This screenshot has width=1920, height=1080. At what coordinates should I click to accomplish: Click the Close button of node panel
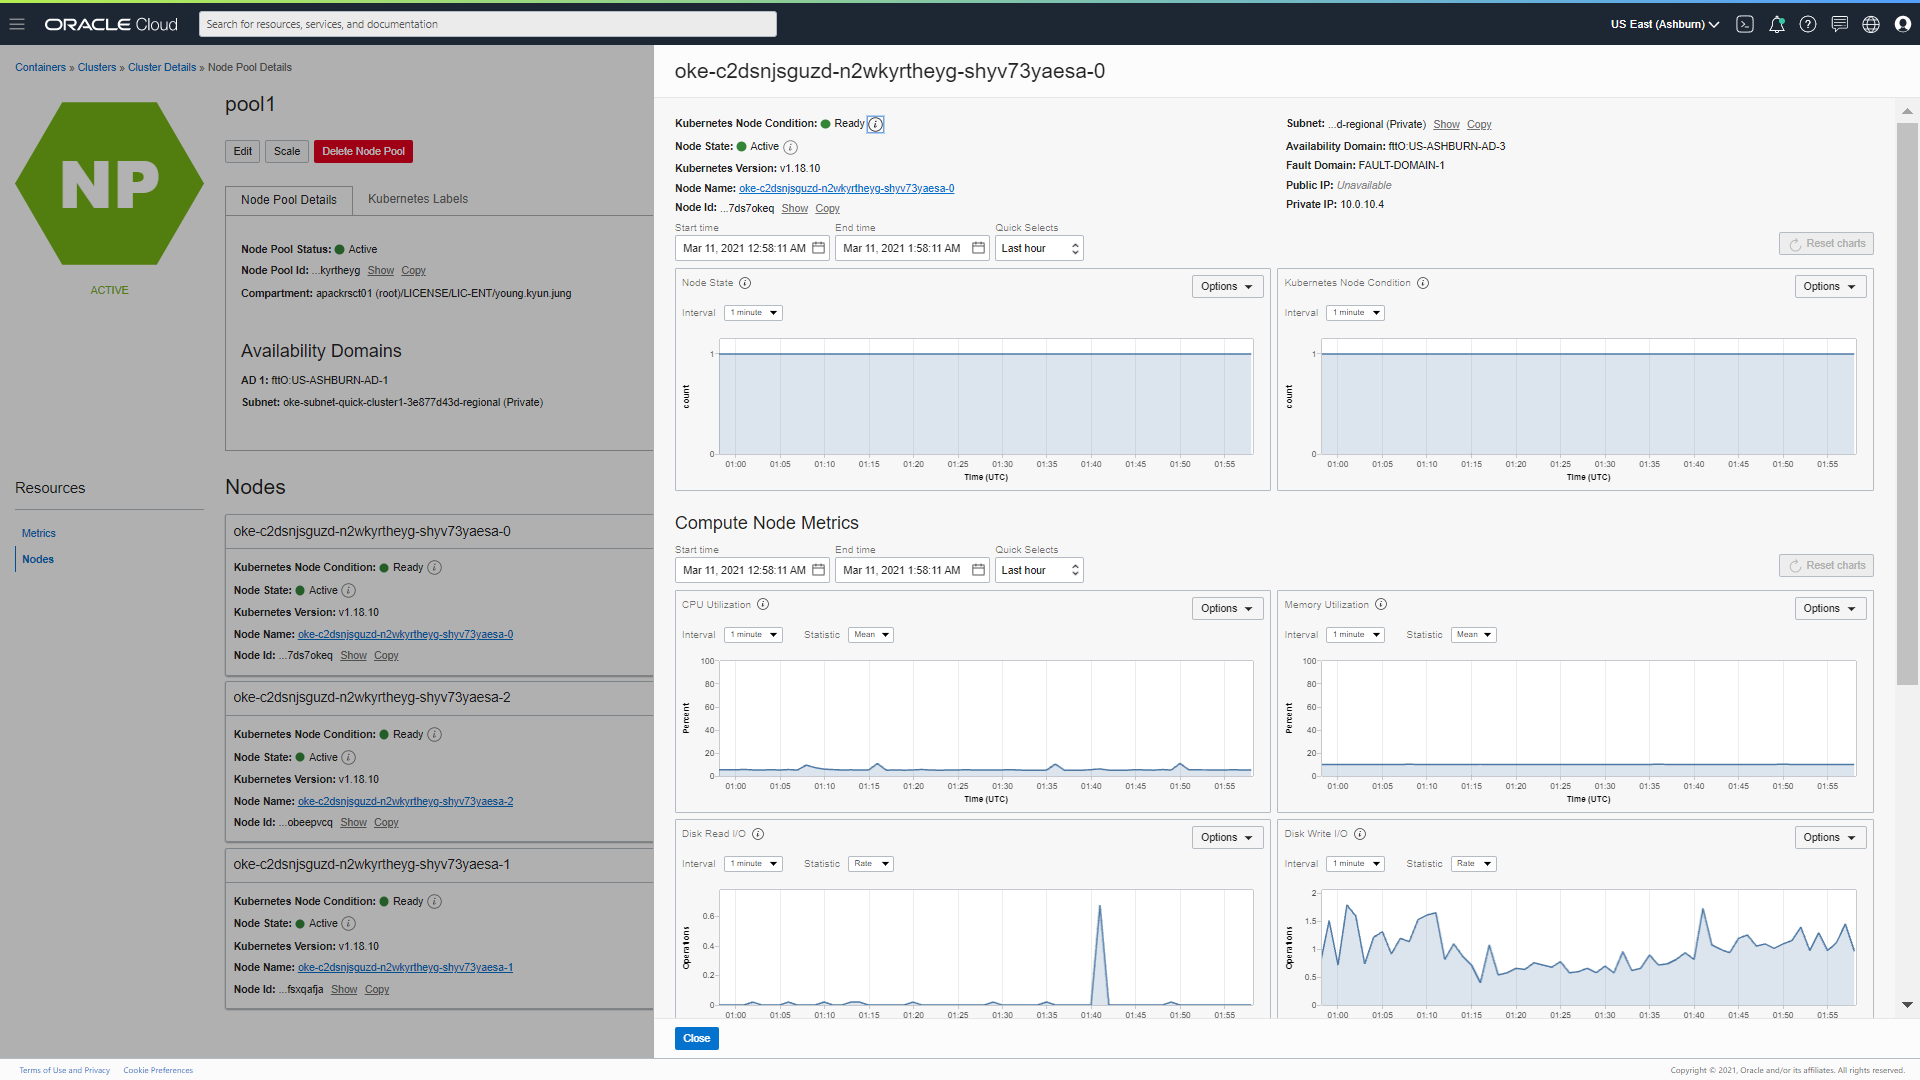696,1038
